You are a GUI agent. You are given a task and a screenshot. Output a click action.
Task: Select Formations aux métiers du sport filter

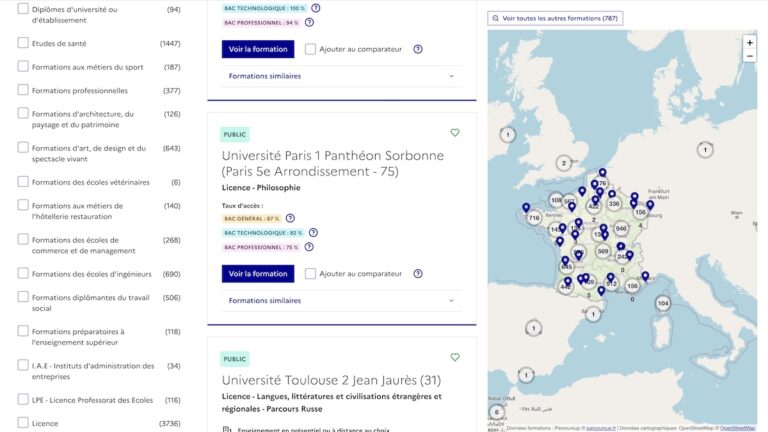(23, 67)
